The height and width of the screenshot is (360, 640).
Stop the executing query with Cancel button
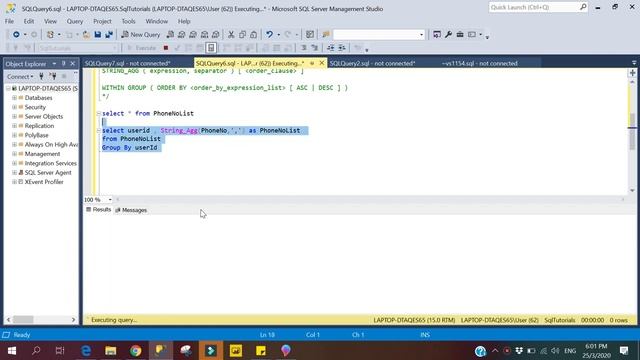coord(166,48)
